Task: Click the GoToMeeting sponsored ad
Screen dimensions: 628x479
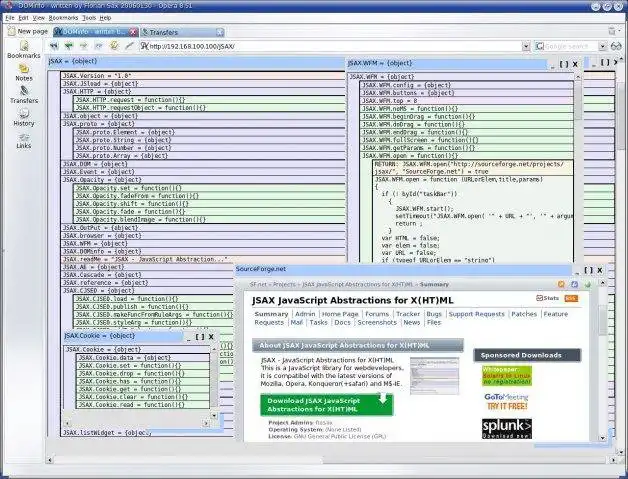Action: pos(507,401)
